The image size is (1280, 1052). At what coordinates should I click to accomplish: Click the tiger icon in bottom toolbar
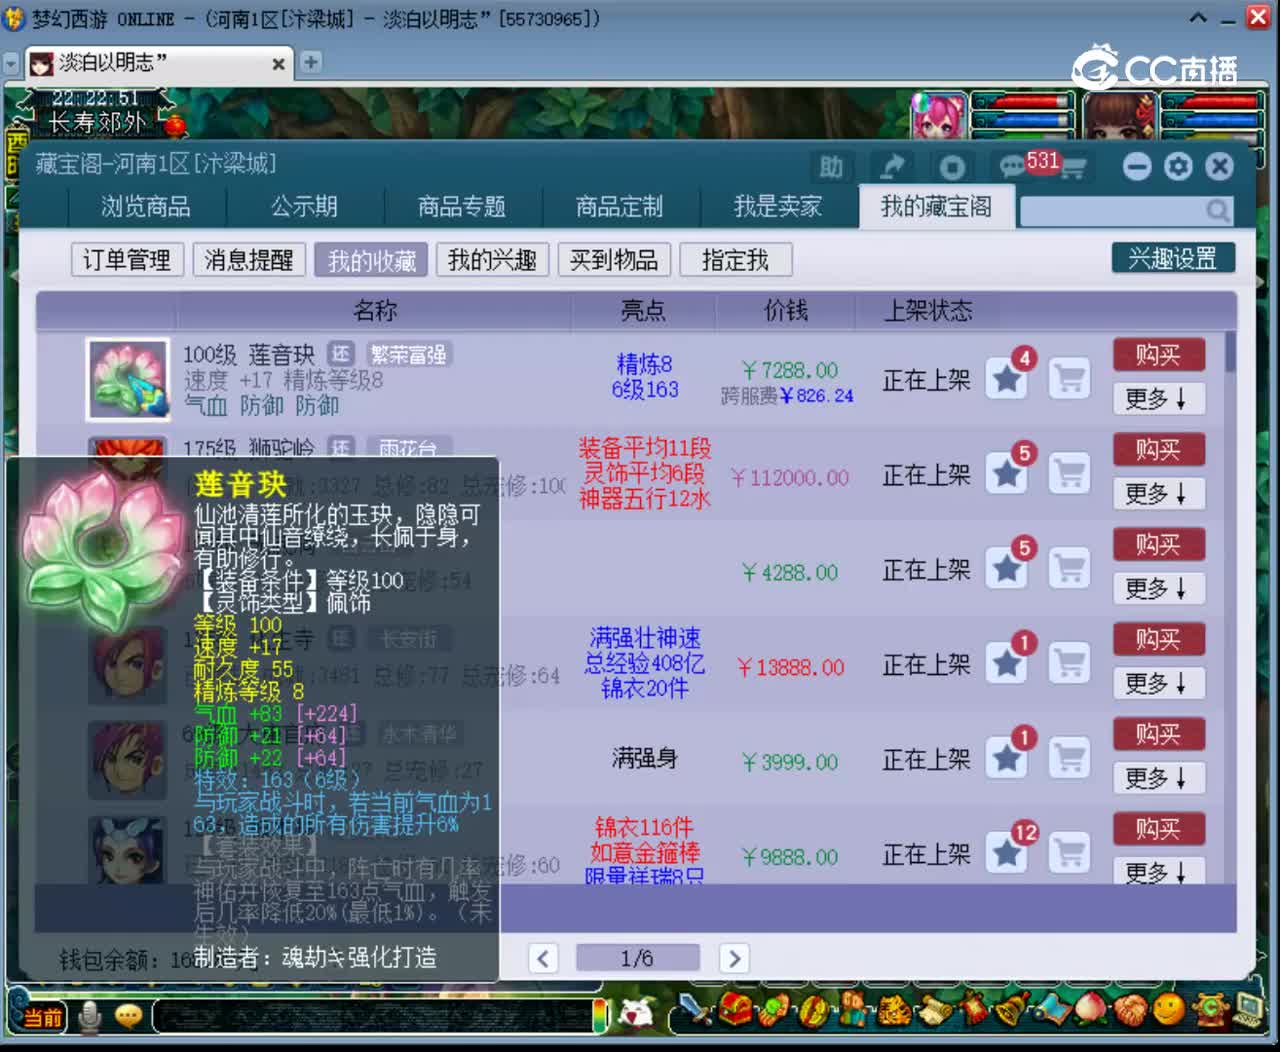[x=894, y=1011]
